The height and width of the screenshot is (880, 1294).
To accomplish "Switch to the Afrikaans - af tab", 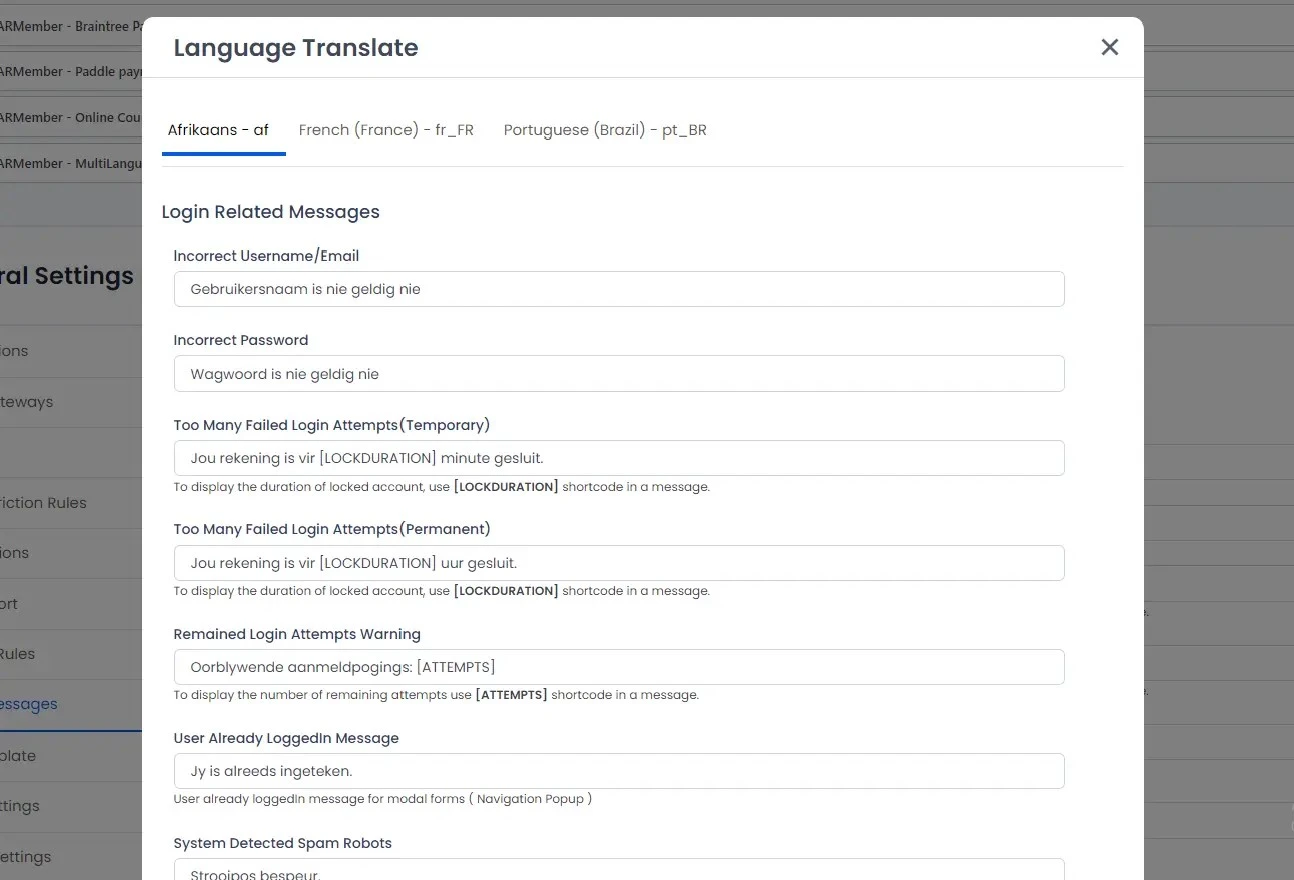I will [x=218, y=130].
